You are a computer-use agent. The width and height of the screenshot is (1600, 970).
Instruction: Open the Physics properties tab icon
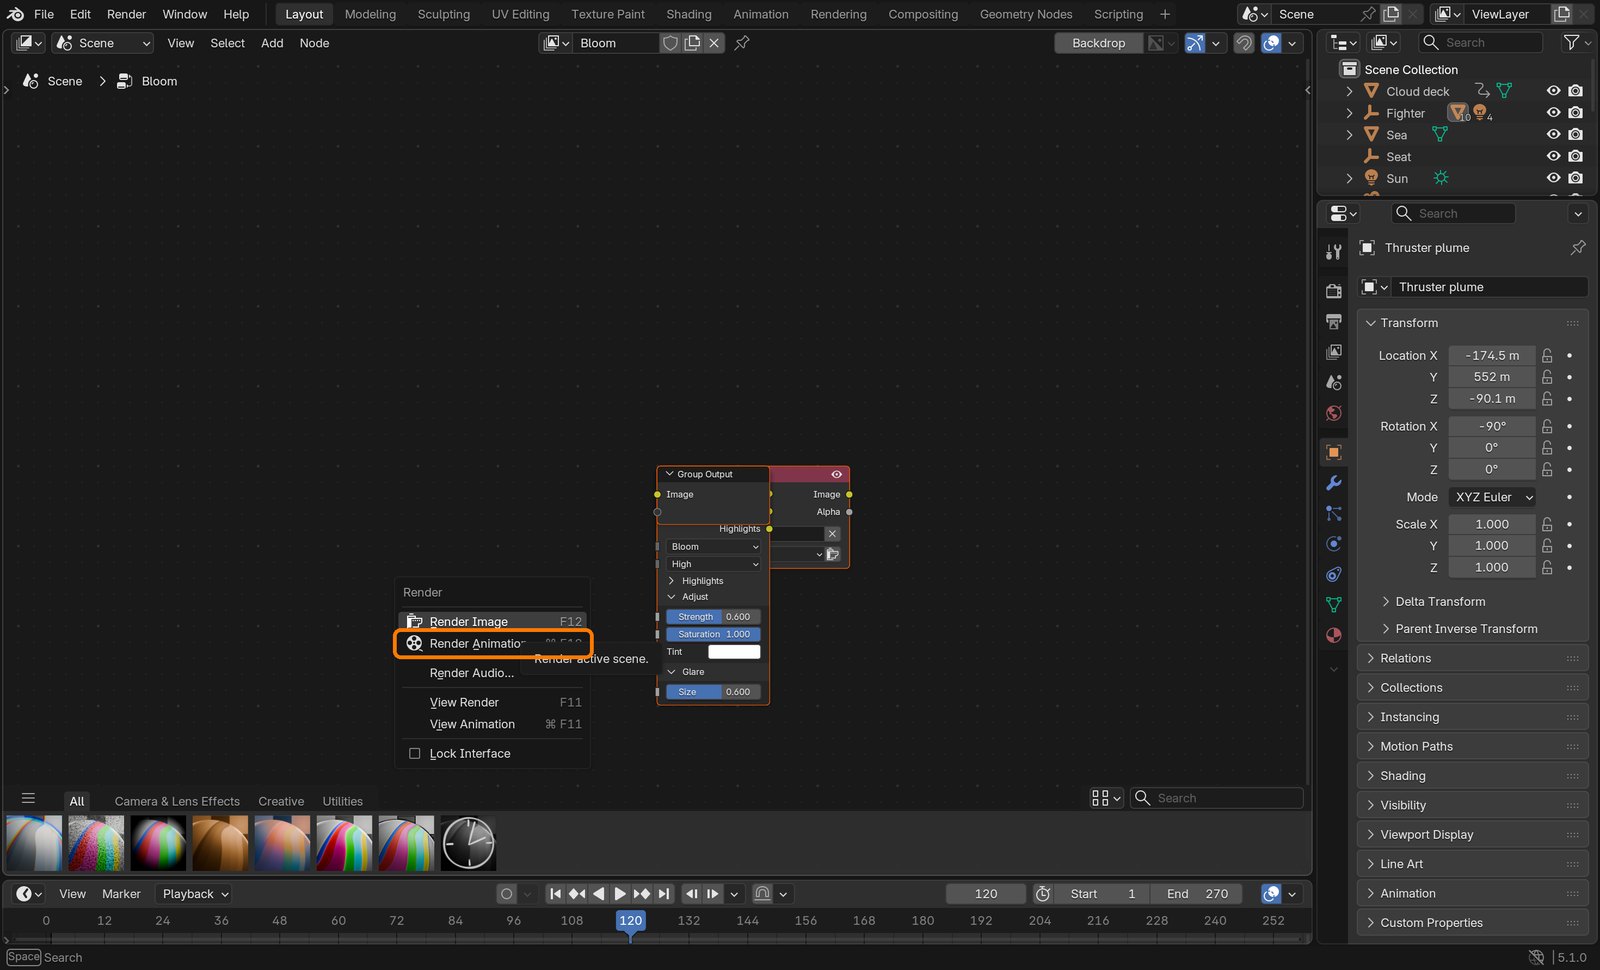[1333, 544]
